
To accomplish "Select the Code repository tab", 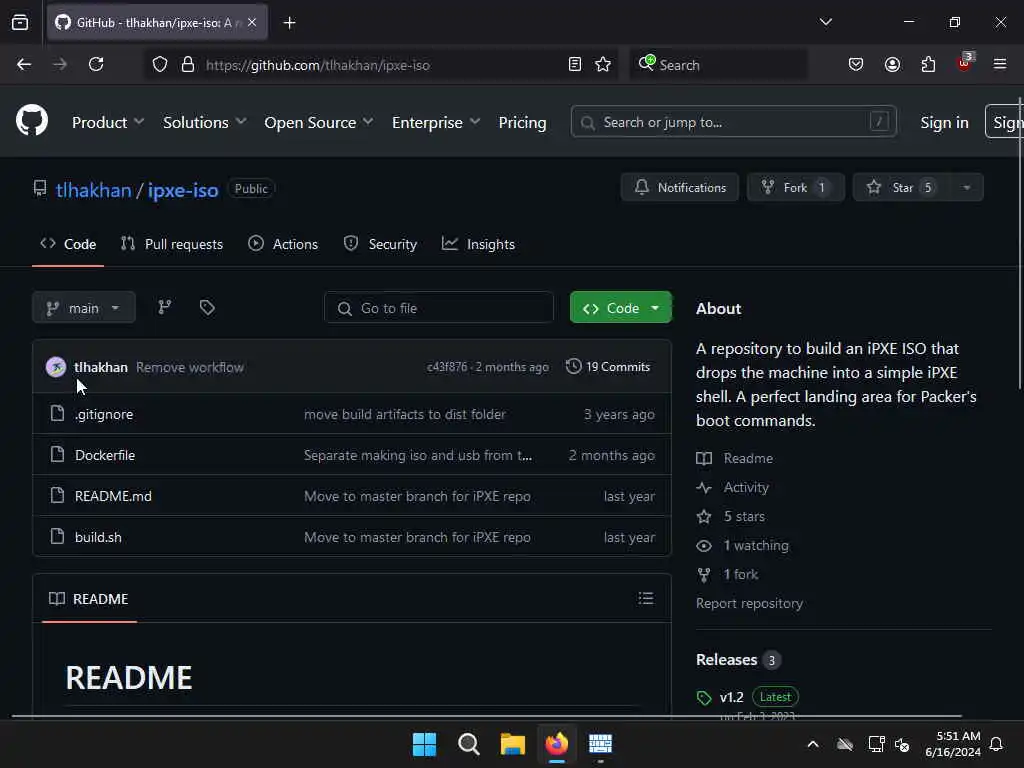I will point(68,244).
